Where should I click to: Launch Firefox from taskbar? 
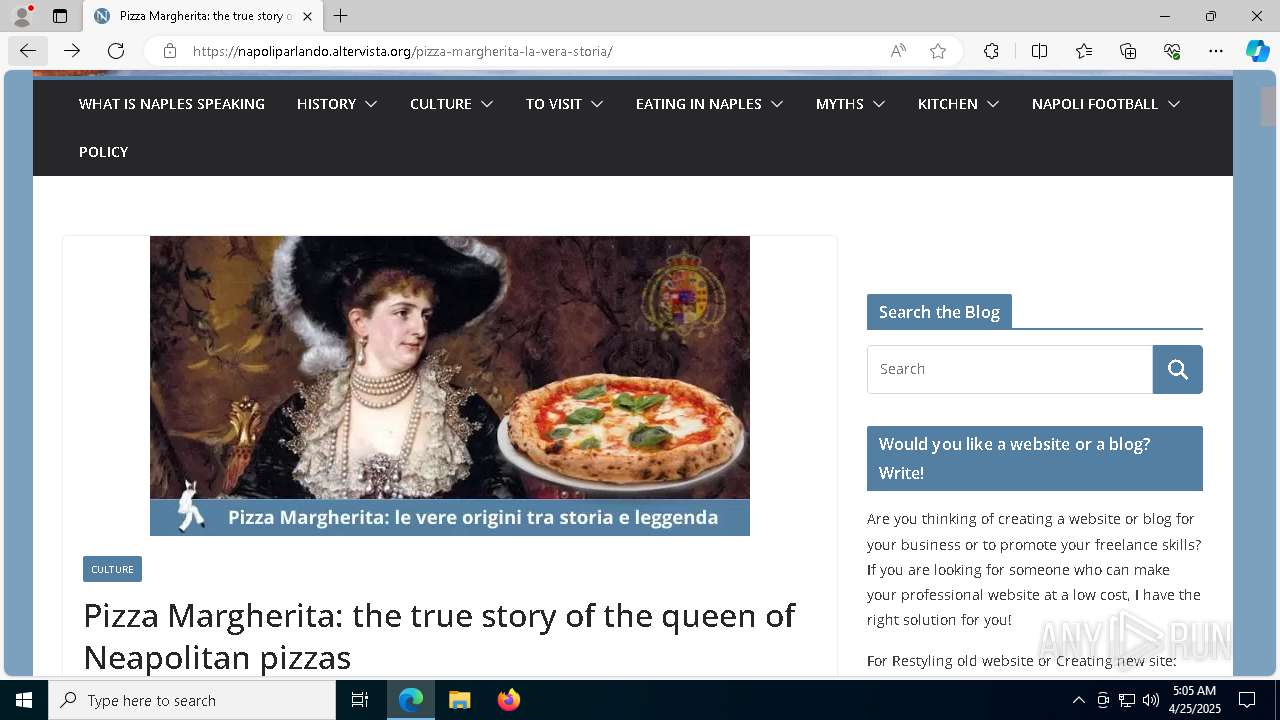pyautogui.click(x=508, y=700)
